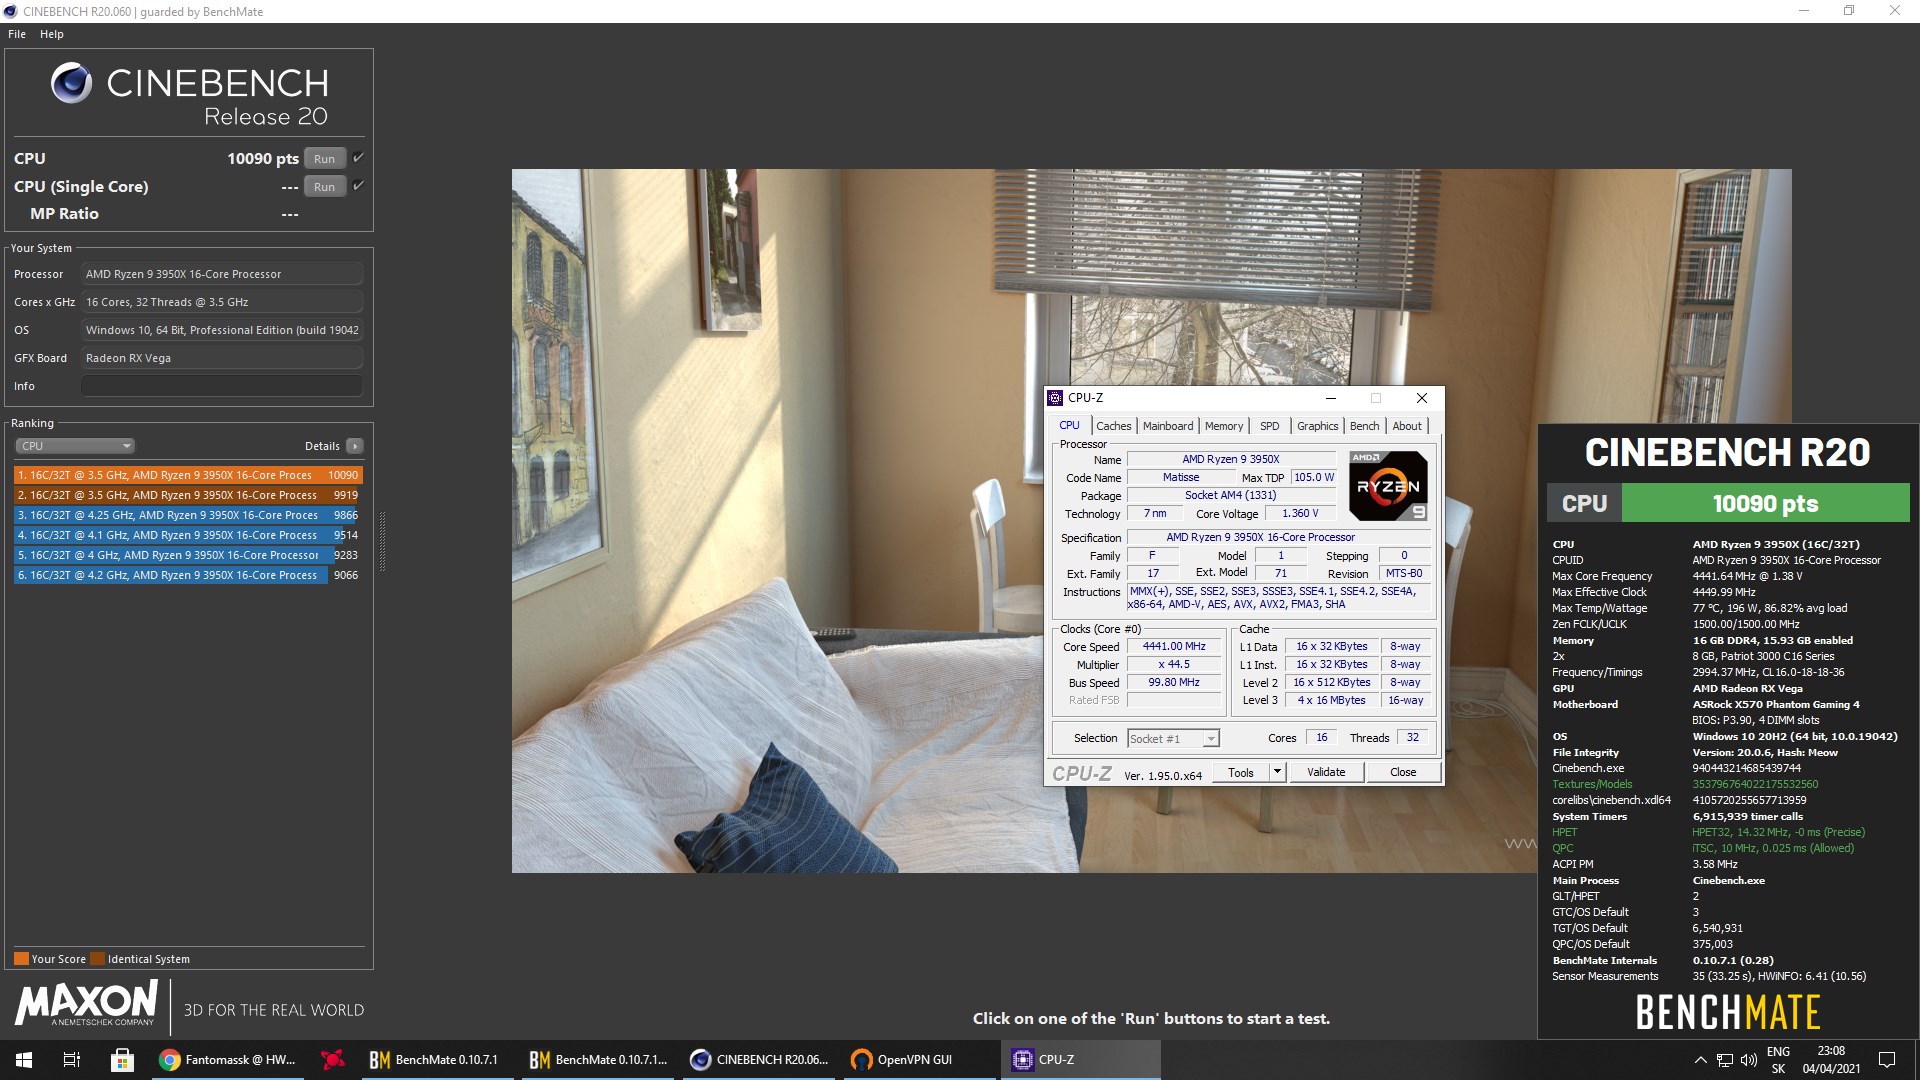Open the Help menu
Viewport: 1920px width, 1080px height.
52,34
